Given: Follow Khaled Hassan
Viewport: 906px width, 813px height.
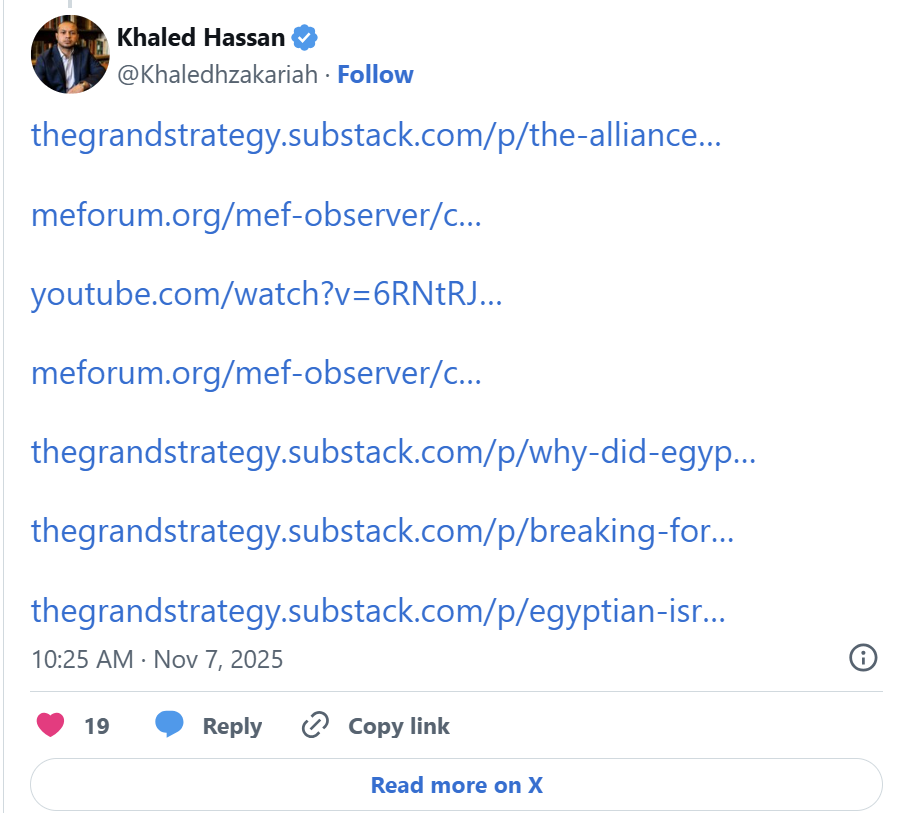Looking at the screenshot, I should (x=375, y=75).
